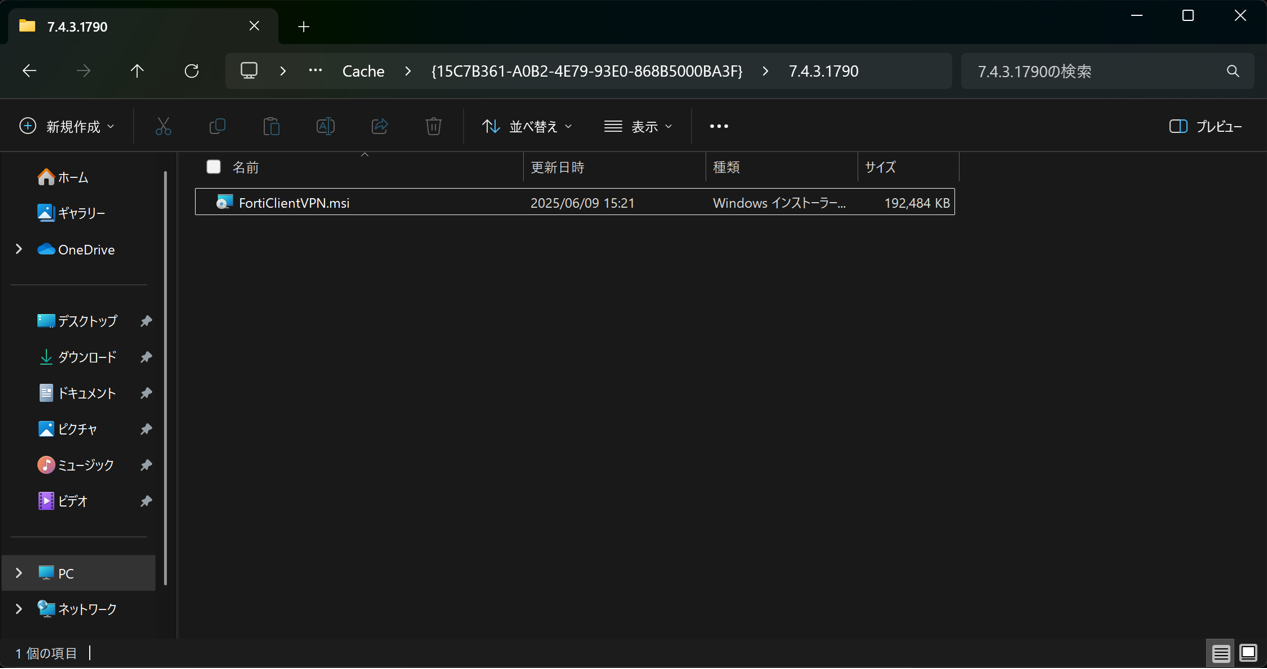
Task: Refresh the current folder view
Action: [x=191, y=71]
